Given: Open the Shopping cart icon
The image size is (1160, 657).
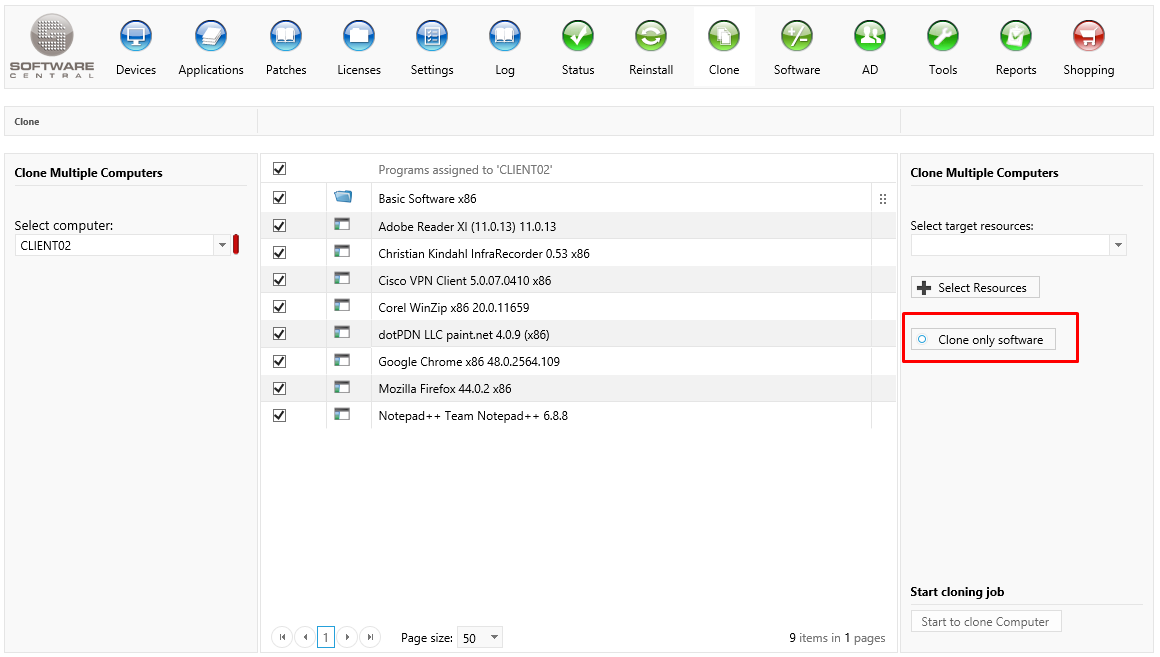Looking at the screenshot, I should tap(1088, 37).
